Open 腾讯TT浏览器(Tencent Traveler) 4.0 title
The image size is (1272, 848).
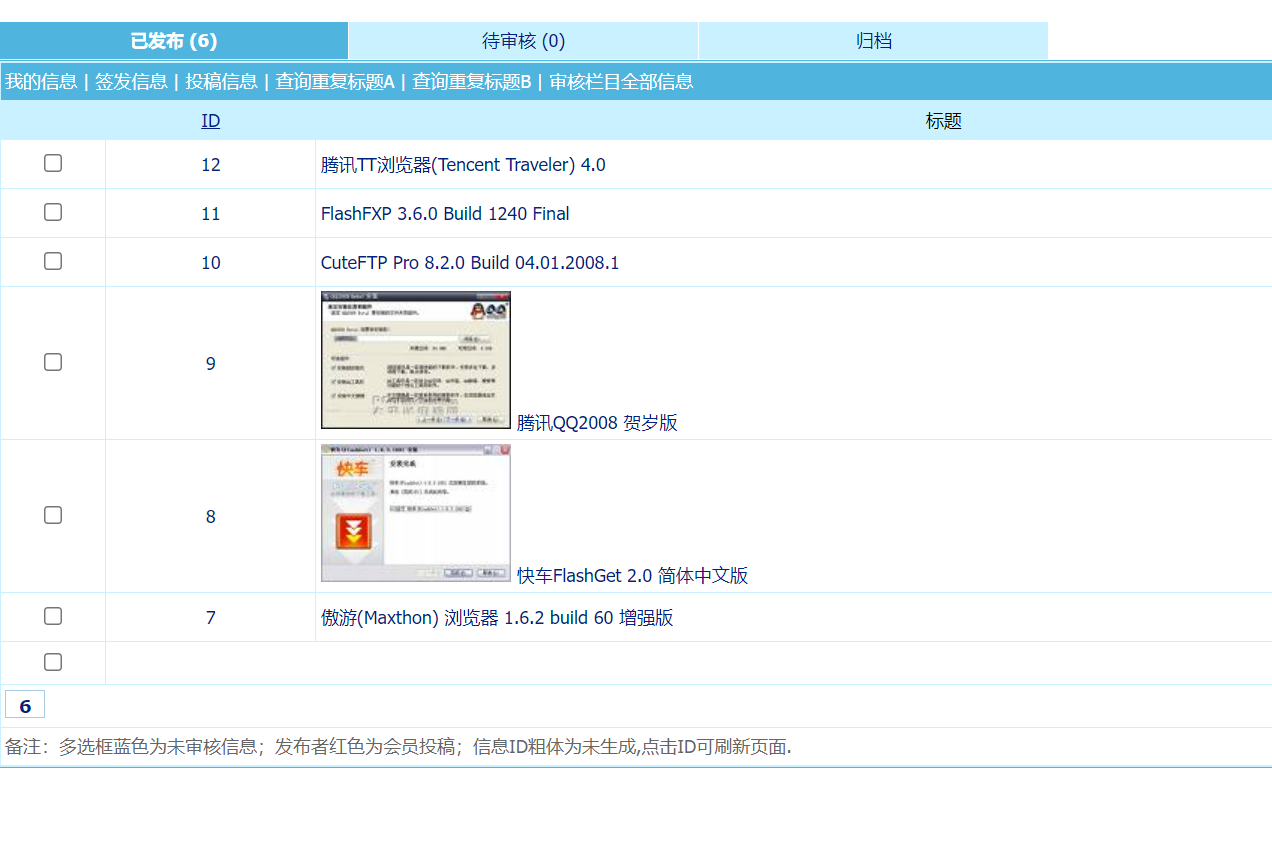click(463, 165)
